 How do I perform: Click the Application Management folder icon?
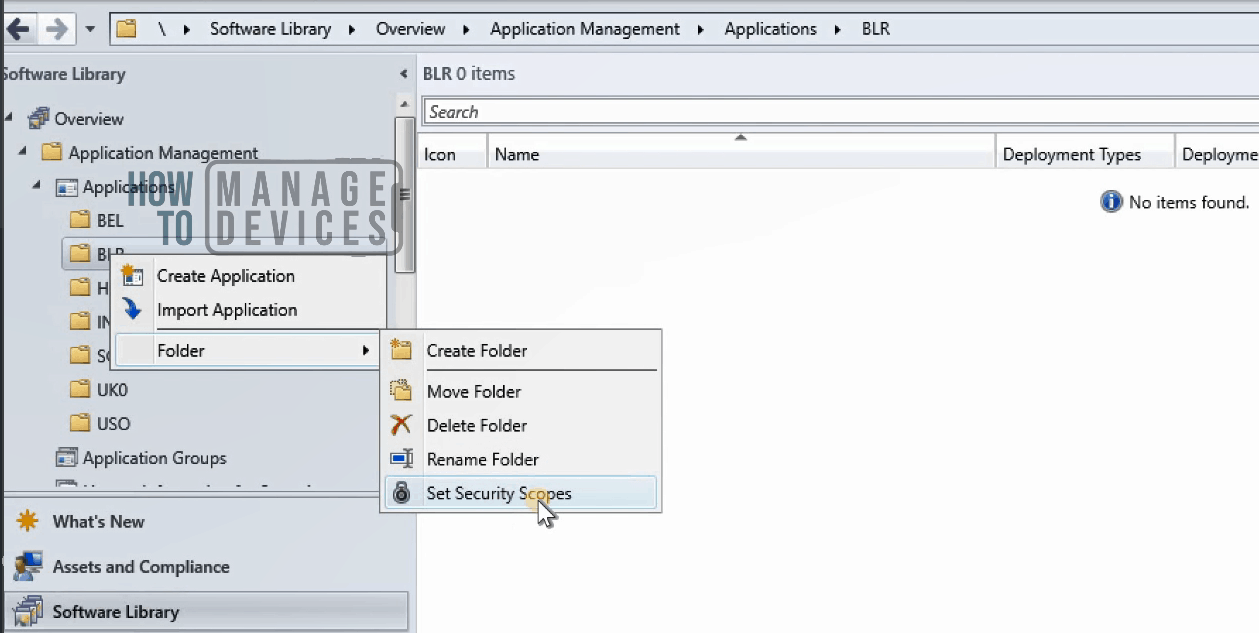[x=51, y=152]
